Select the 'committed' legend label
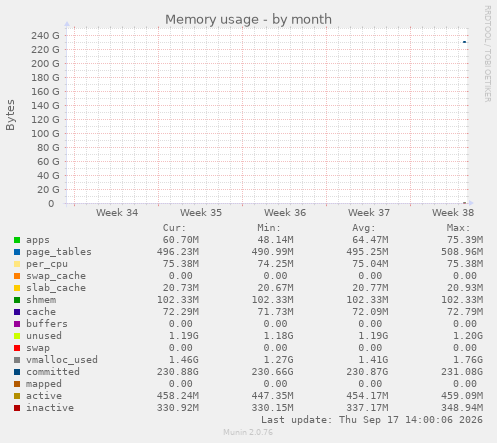Viewport: 497px width, 443px height. (53, 372)
